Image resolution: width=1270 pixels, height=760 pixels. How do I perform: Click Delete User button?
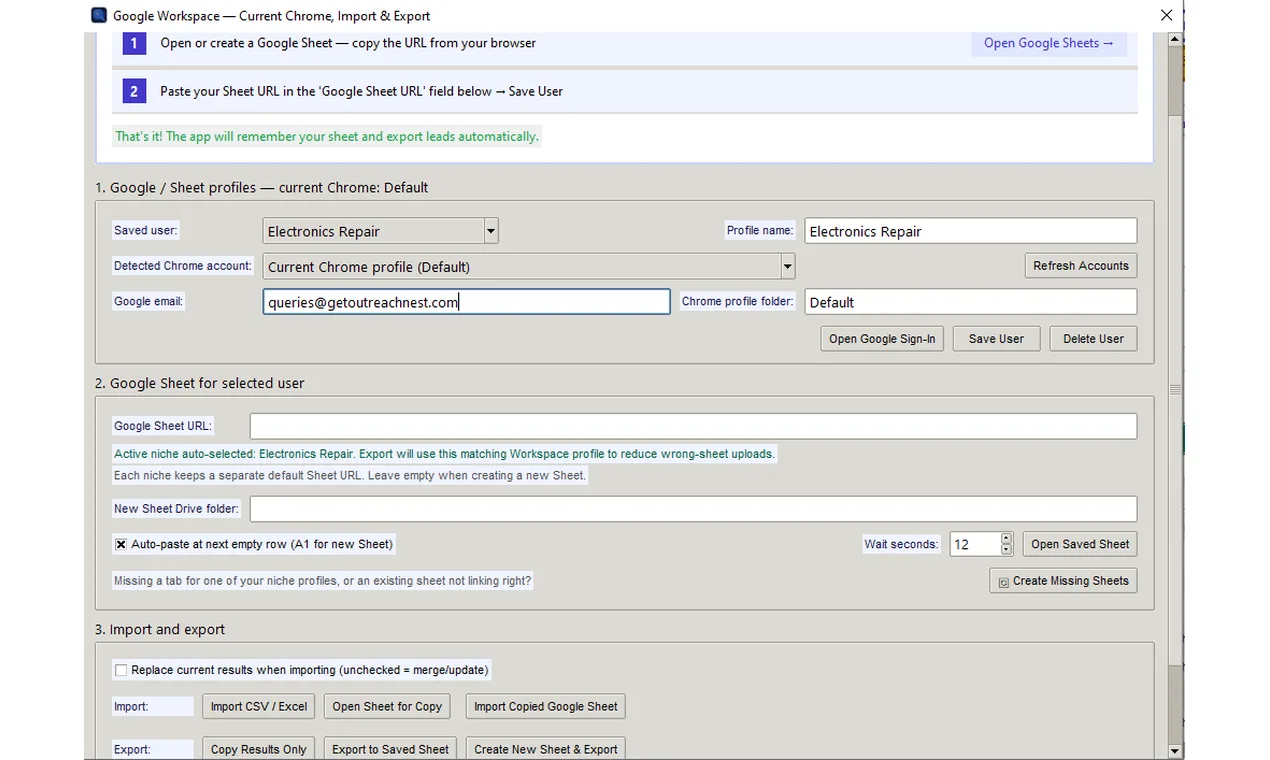1093,339
